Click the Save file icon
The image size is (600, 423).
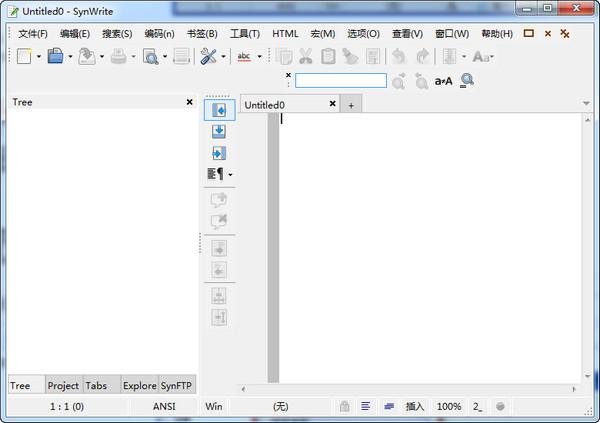point(87,56)
